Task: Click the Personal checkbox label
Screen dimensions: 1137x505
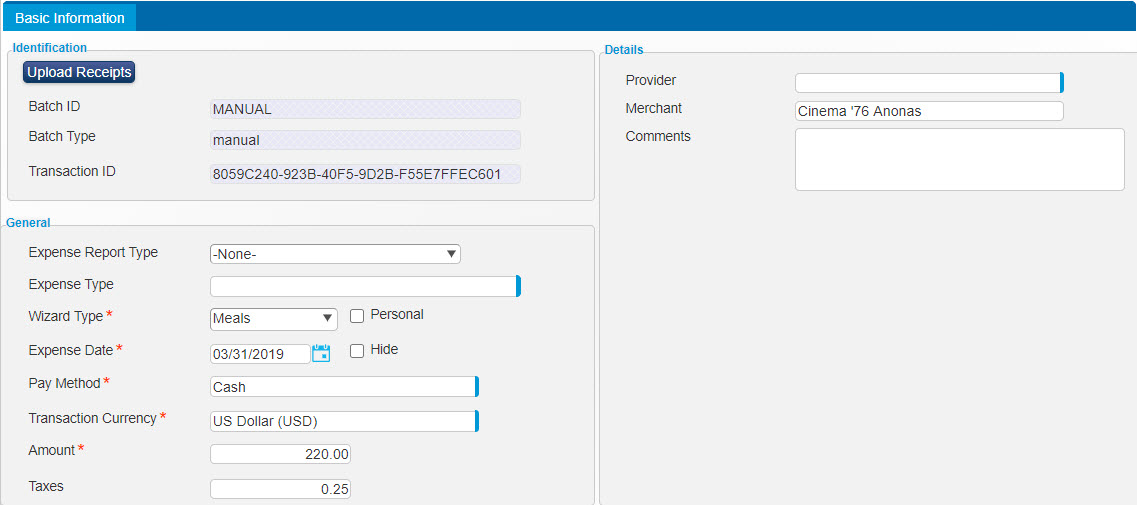Action: [397, 315]
